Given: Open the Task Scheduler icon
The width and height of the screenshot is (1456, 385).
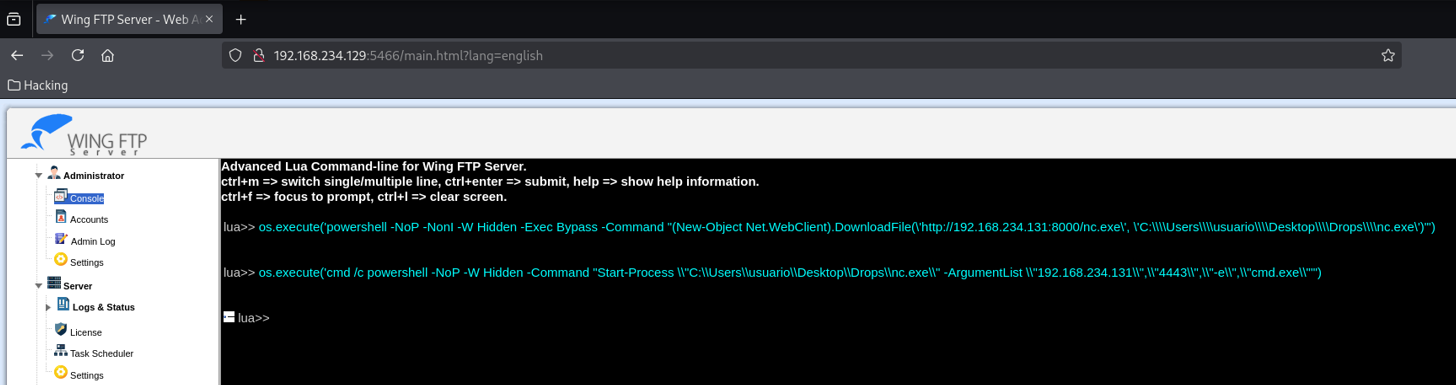Looking at the screenshot, I should point(60,352).
